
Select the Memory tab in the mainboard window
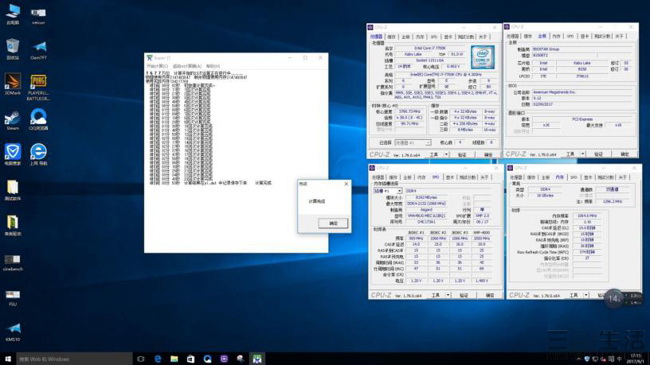[x=556, y=36]
